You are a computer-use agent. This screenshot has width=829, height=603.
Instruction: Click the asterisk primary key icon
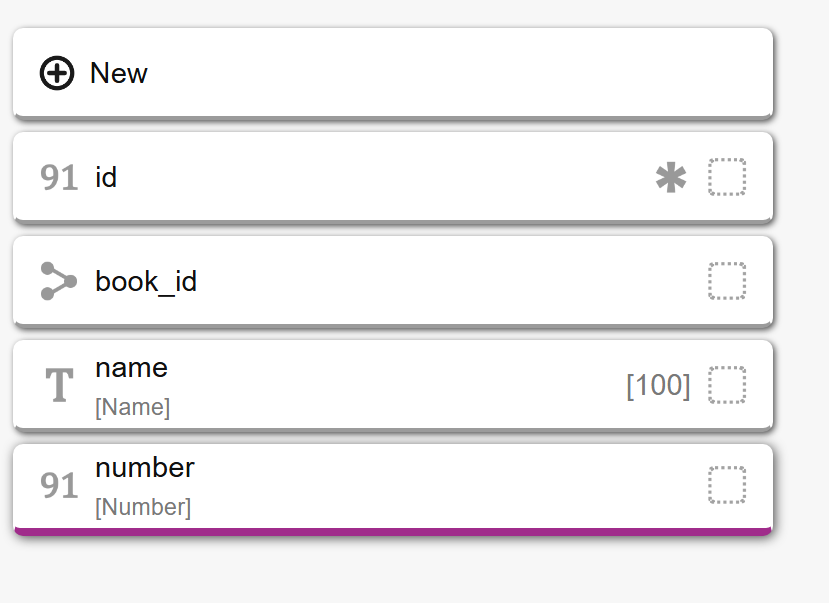click(x=670, y=178)
